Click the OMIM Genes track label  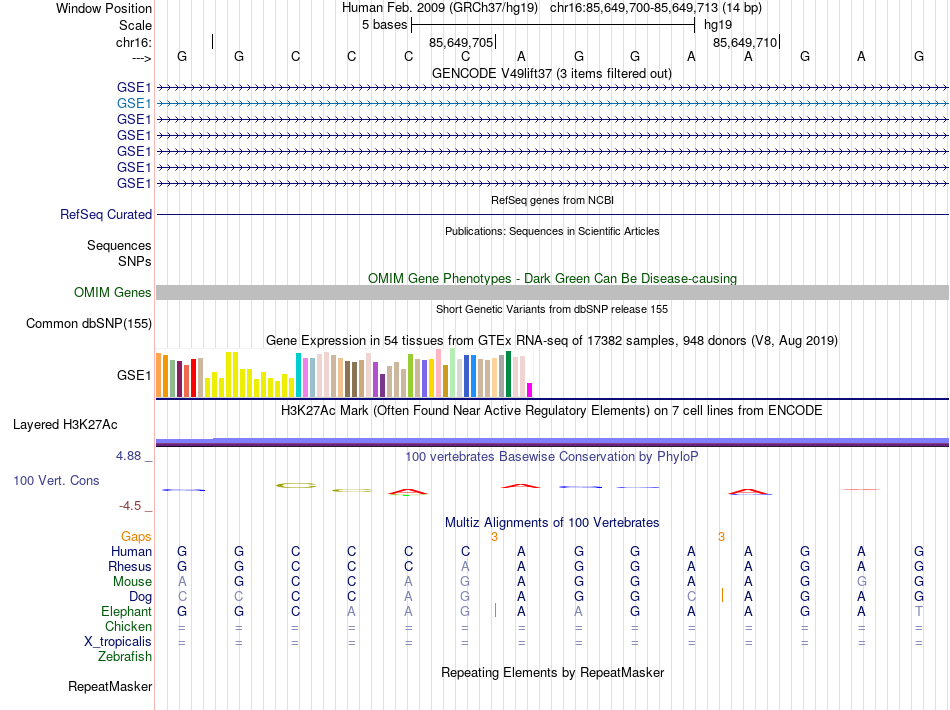point(112,292)
